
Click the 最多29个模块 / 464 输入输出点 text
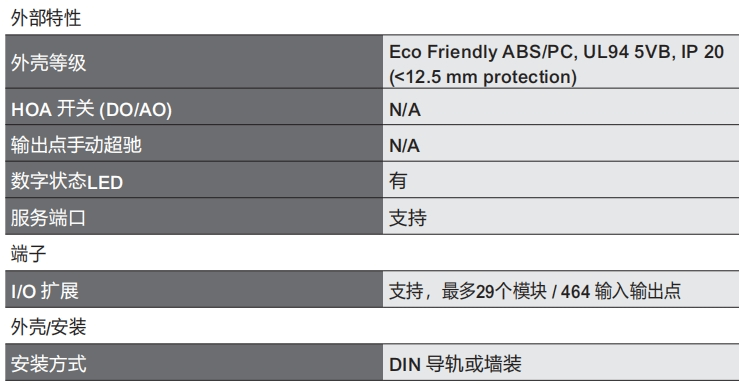[561, 291]
